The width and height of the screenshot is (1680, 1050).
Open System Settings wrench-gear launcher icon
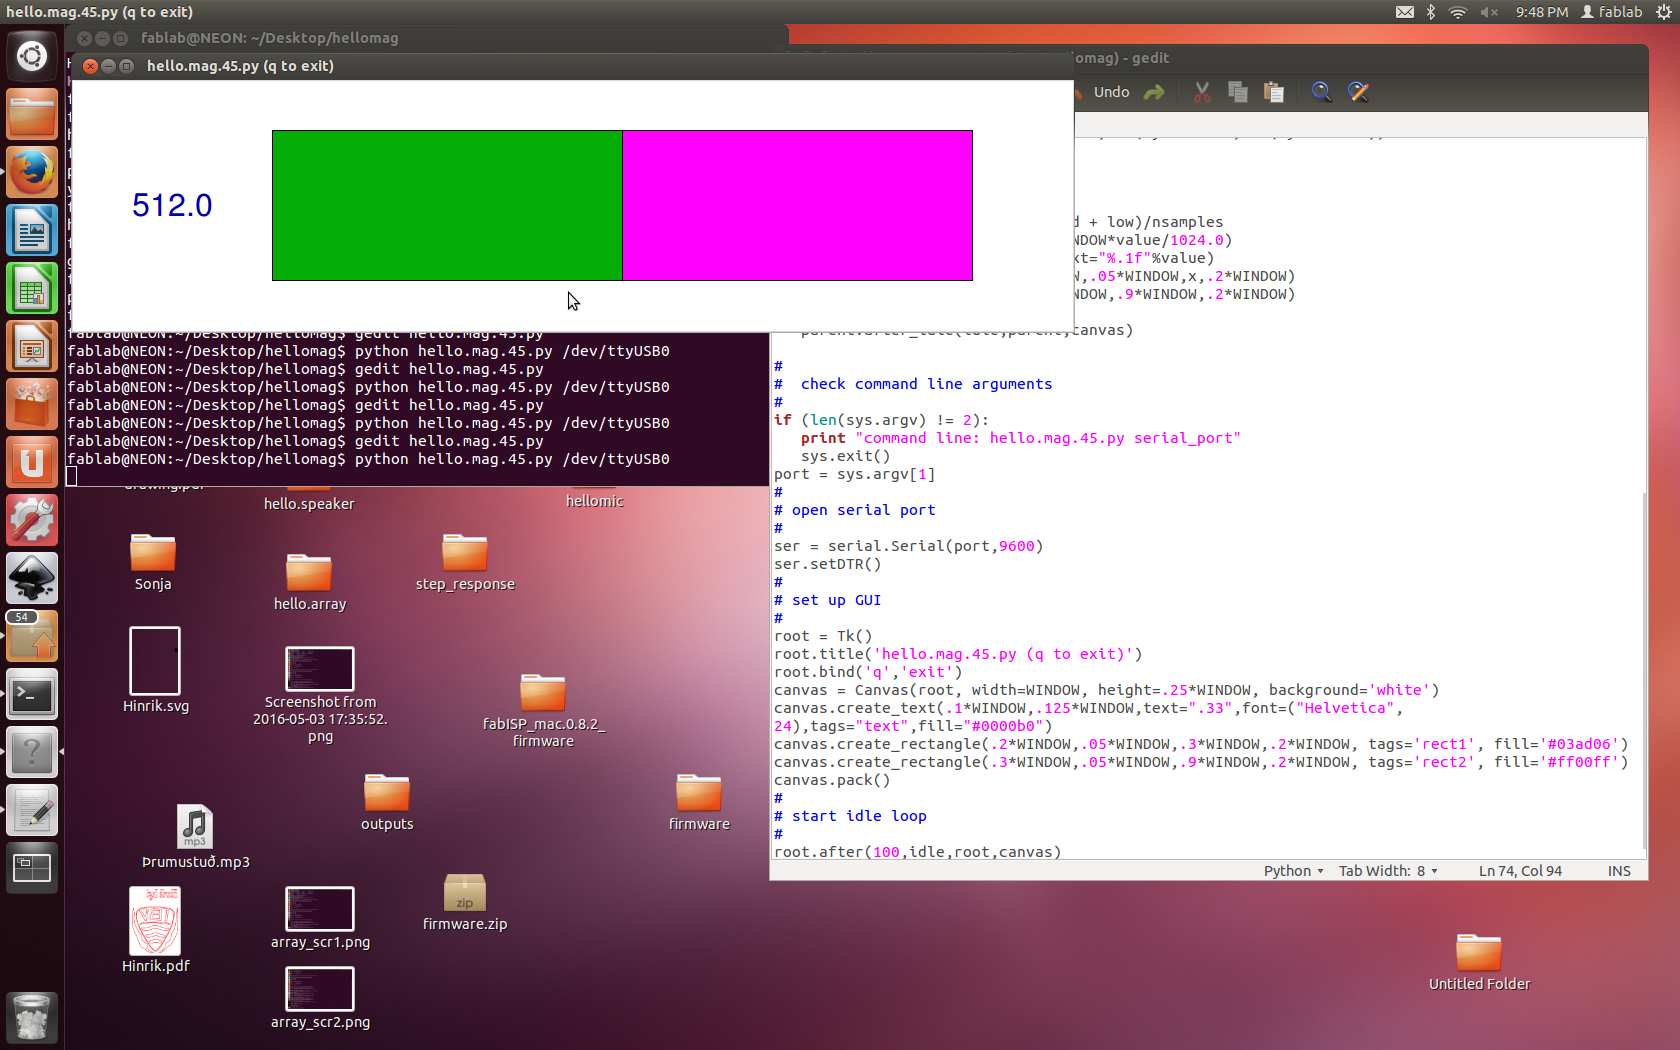tap(32, 520)
